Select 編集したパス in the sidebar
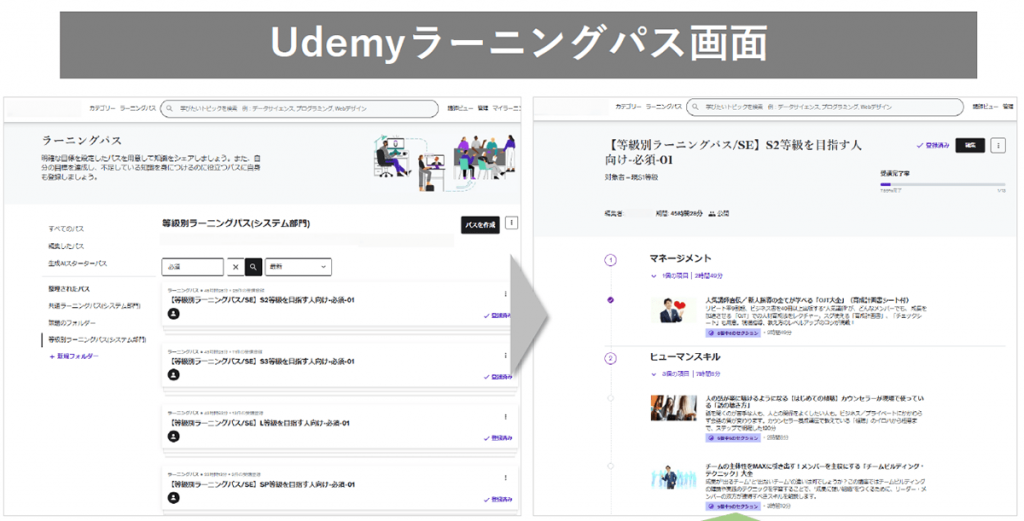1024x521 pixels. coord(66,246)
